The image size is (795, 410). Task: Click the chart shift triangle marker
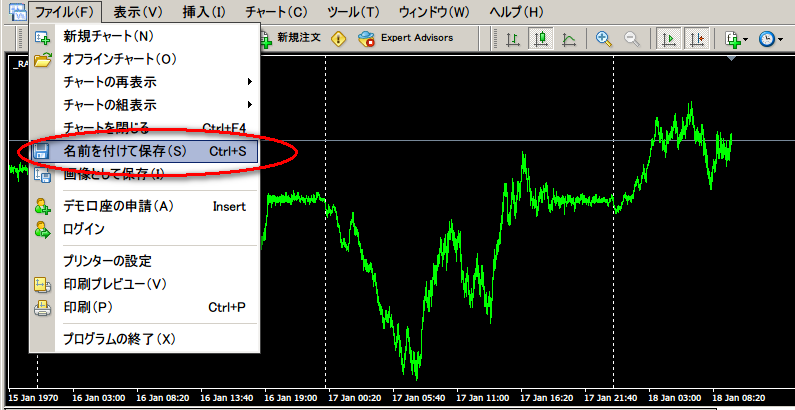(x=731, y=58)
